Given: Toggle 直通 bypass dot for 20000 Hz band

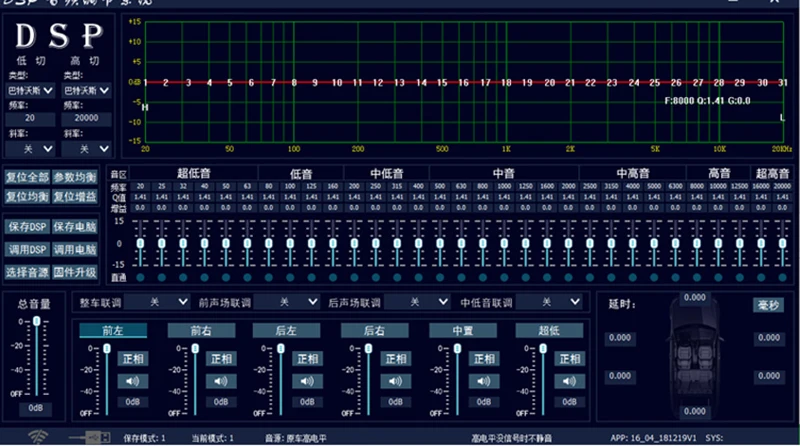Looking at the screenshot, I should coord(782,278).
